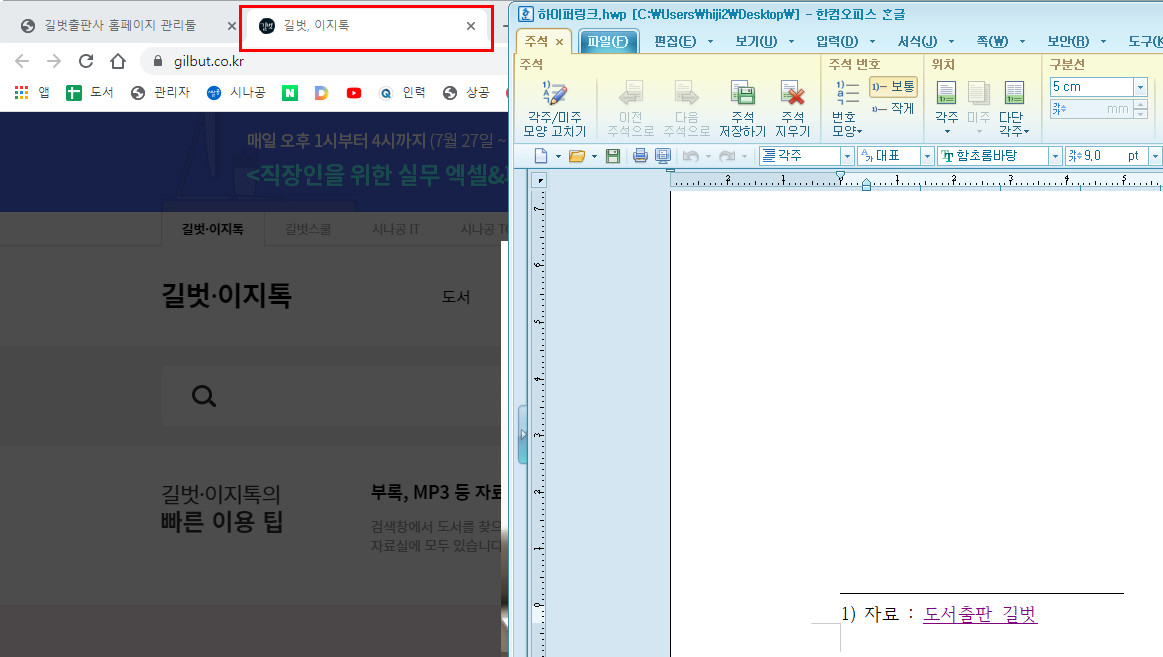Click the new document icon in Hangul

541,156
